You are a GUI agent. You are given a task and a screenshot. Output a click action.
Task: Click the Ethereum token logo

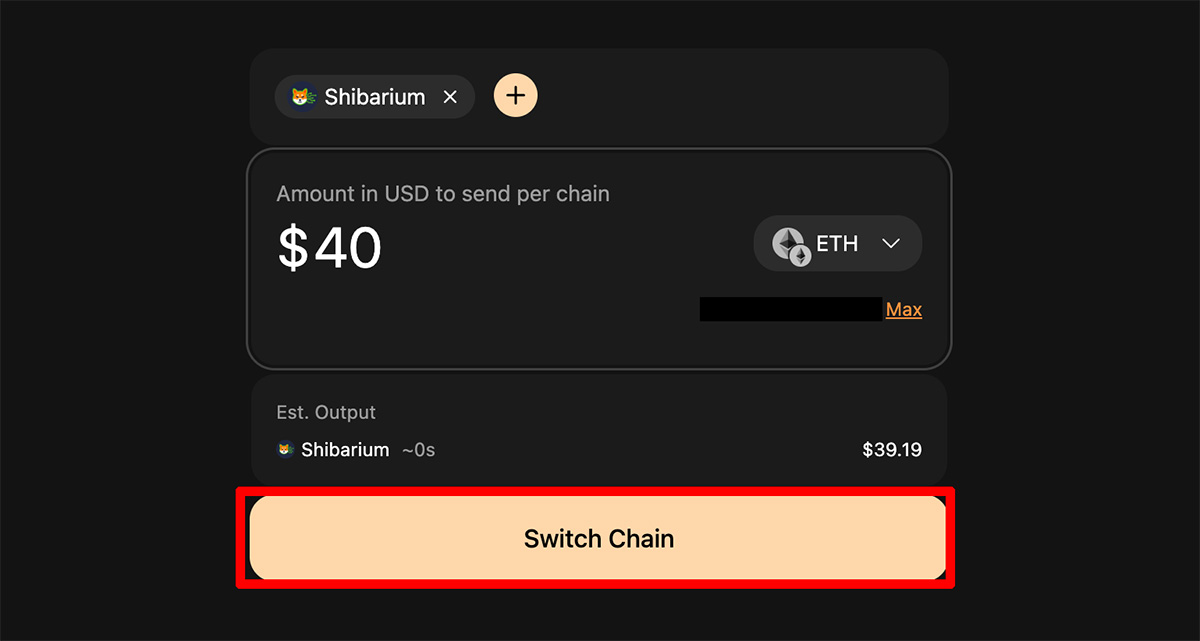pyautogui.click(x=791, y=246)
